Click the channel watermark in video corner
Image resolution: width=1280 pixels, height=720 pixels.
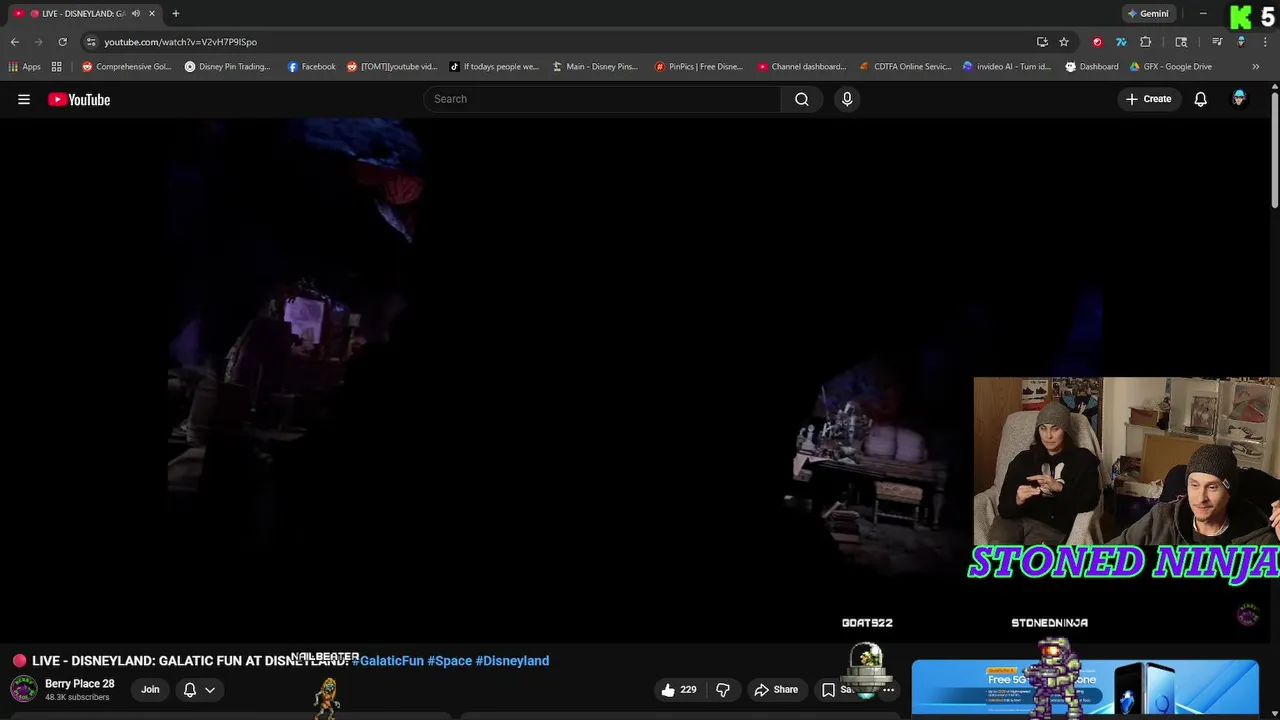click(1247, 615)
